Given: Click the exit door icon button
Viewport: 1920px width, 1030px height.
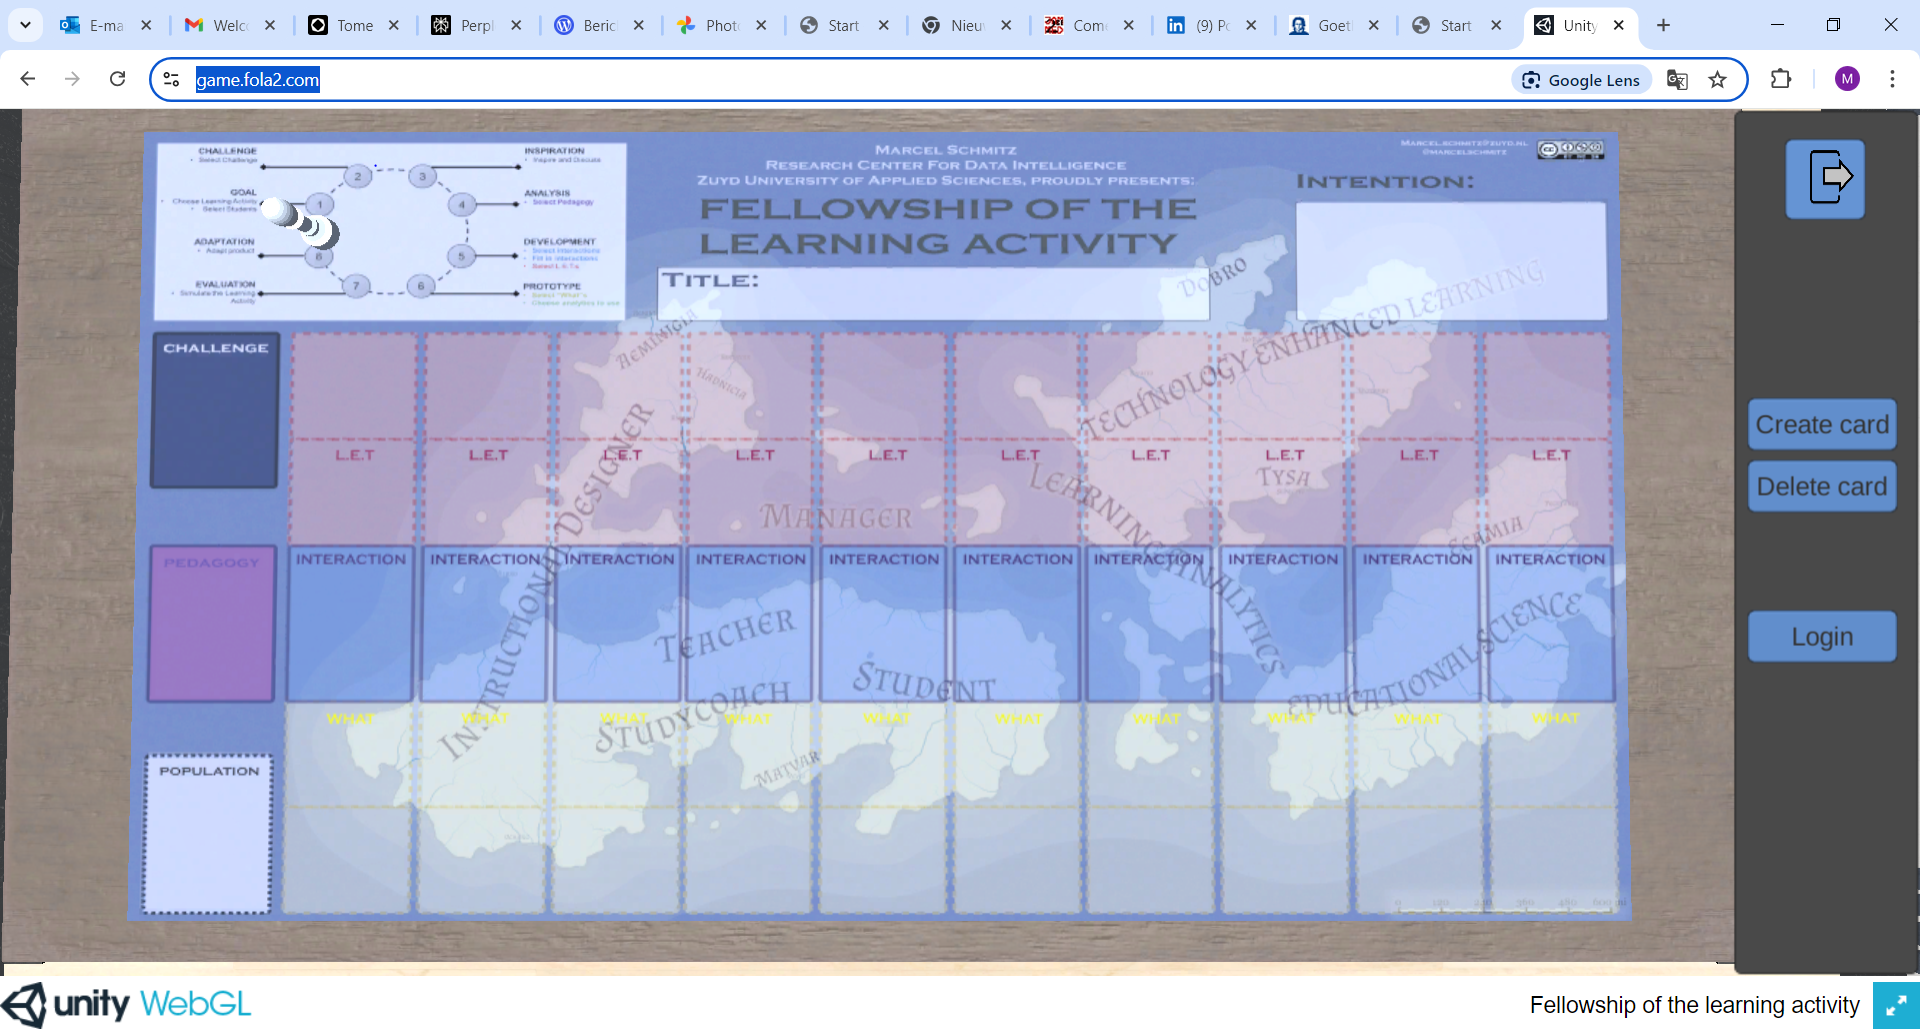Looking at the screenshot, I should tap(1825, 178).
